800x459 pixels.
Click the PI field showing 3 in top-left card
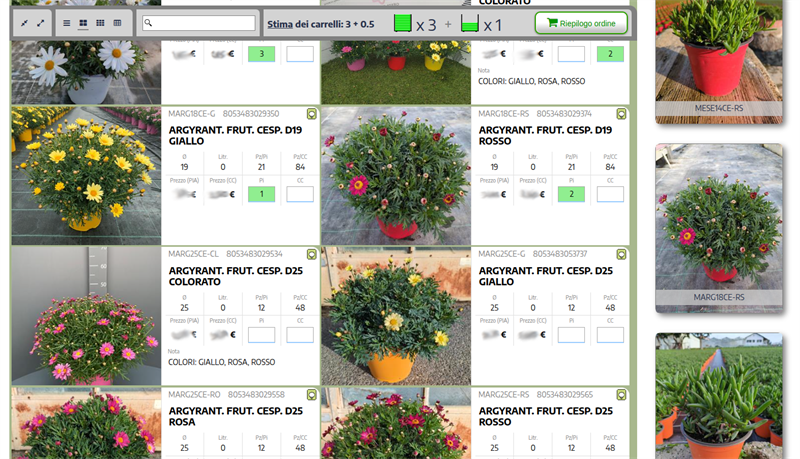pyautogui.click(x=261, y=54)
